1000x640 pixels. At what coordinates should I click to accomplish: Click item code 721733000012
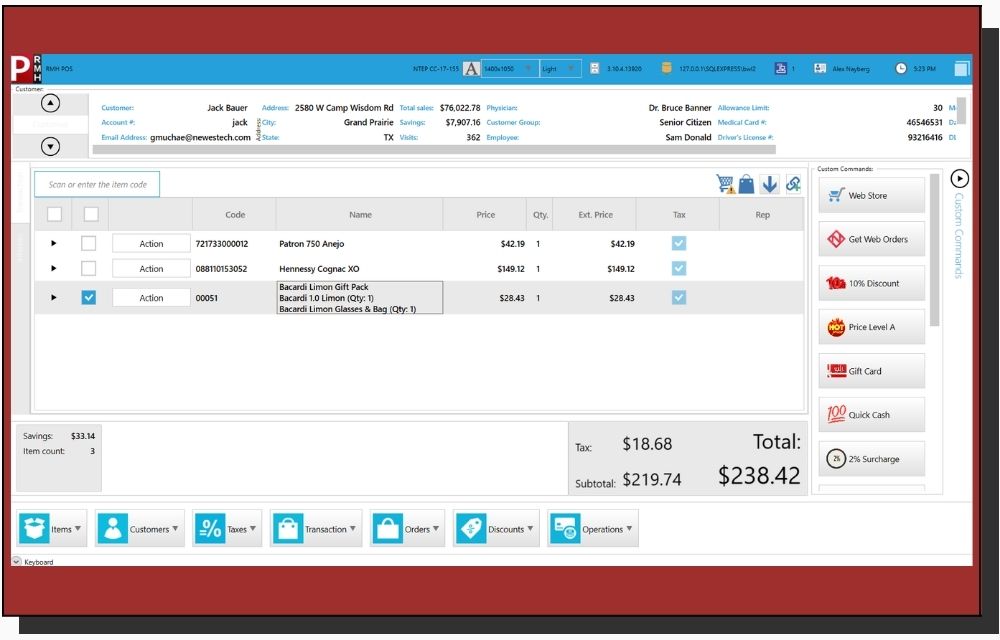(222, 244)
